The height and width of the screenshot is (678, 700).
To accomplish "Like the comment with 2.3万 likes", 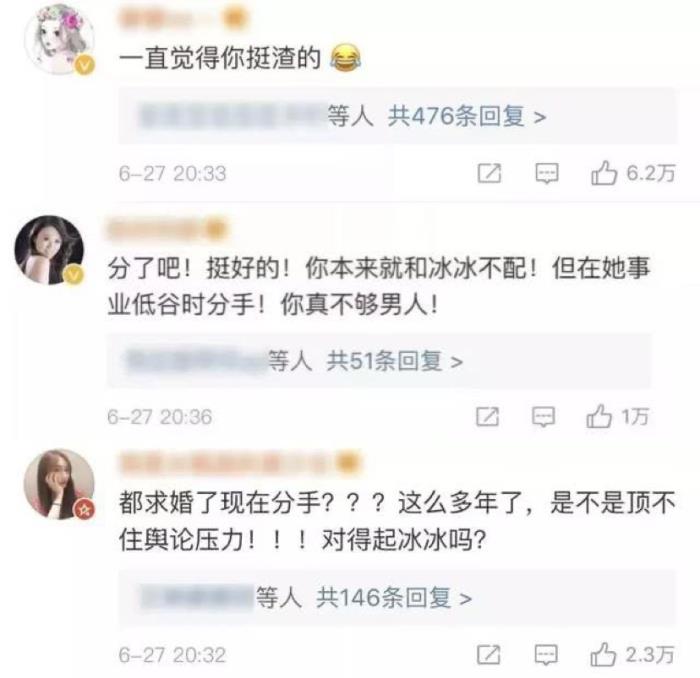I will (604, 655).
